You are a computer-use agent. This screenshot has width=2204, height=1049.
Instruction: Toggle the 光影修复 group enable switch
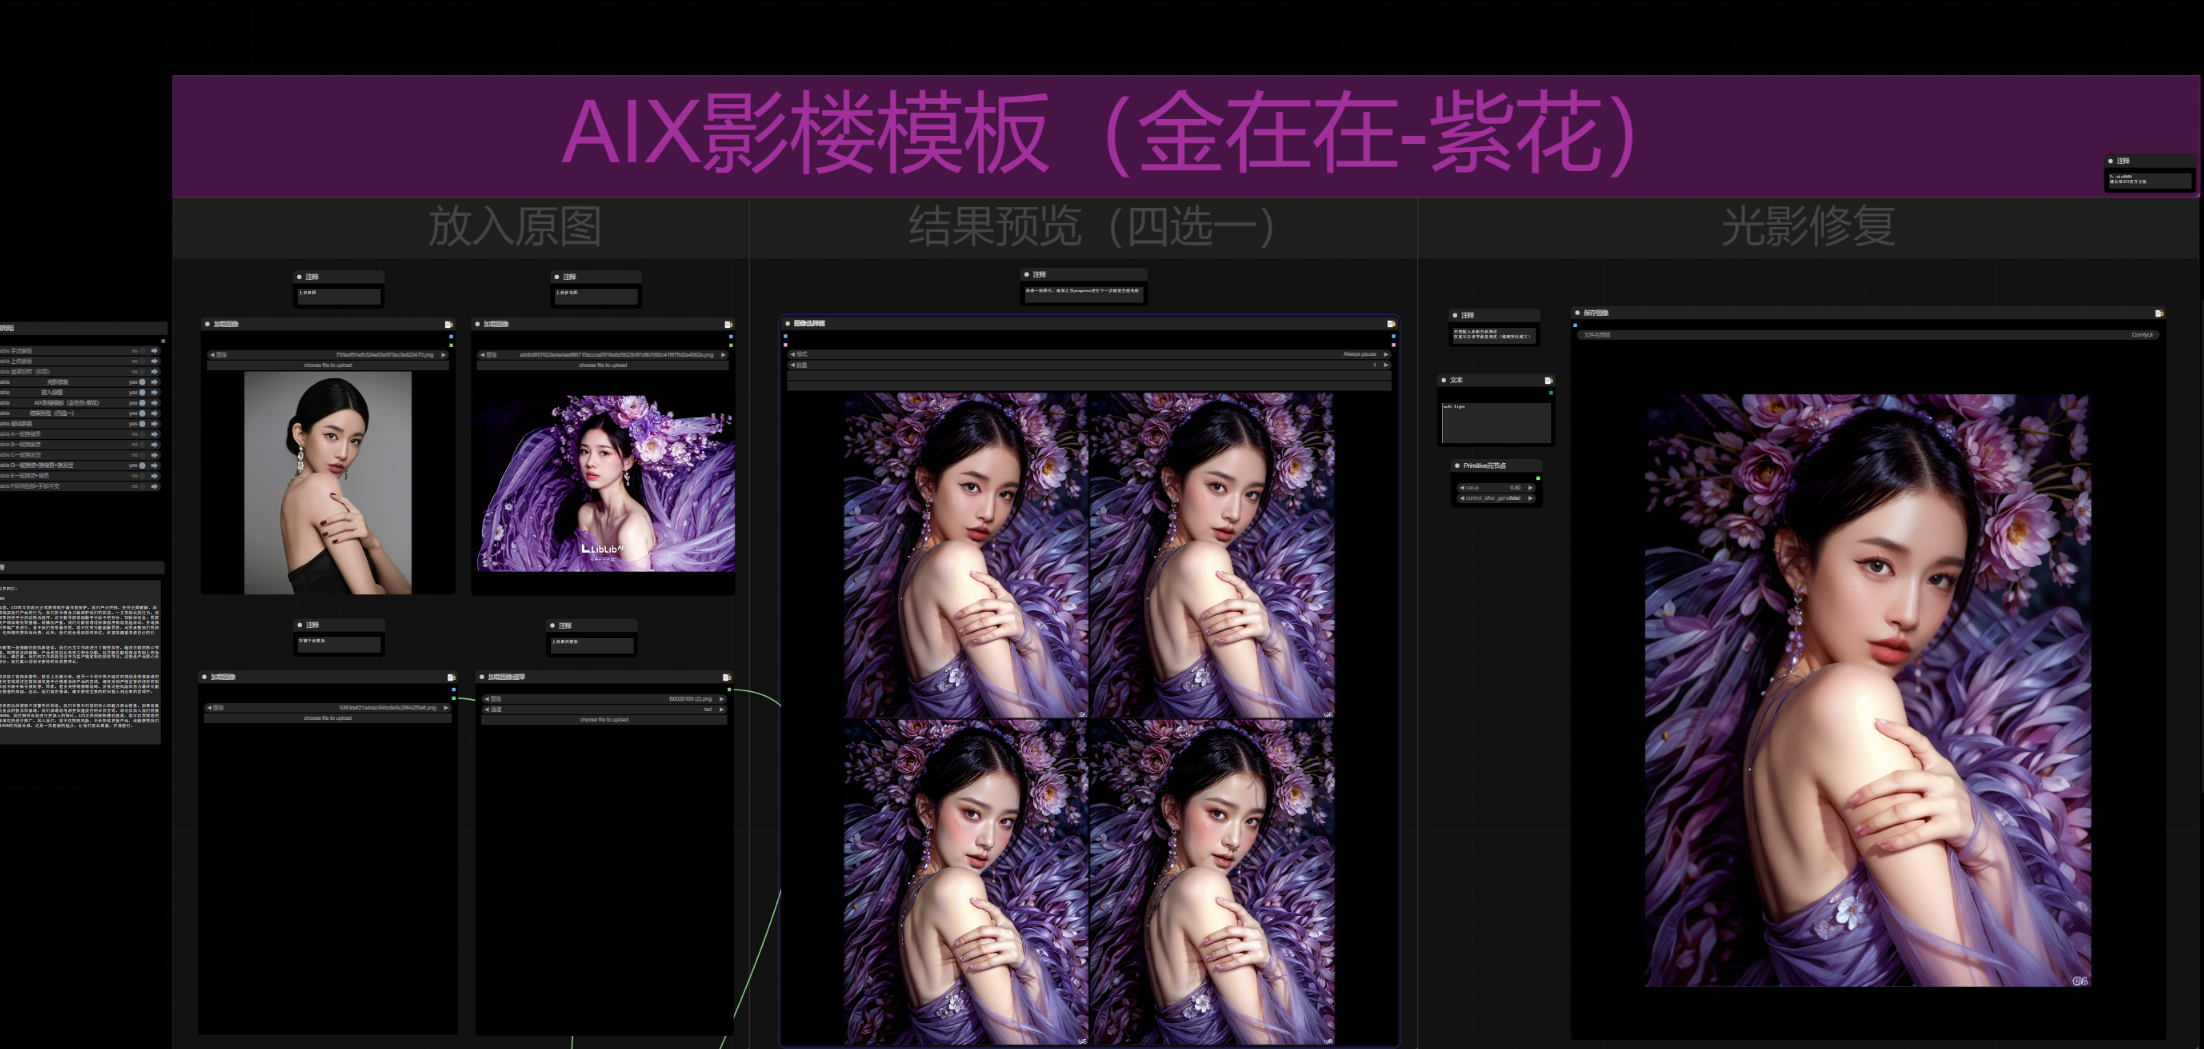tap(142, 382)
